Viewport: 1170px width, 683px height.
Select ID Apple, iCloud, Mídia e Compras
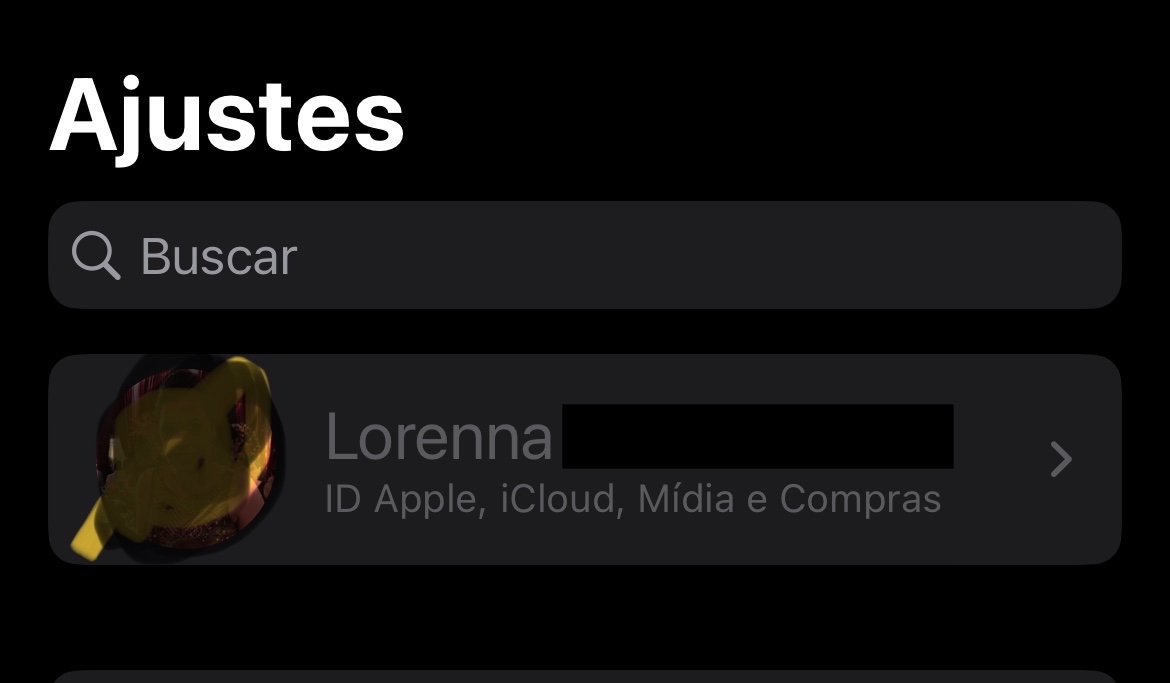632,499
